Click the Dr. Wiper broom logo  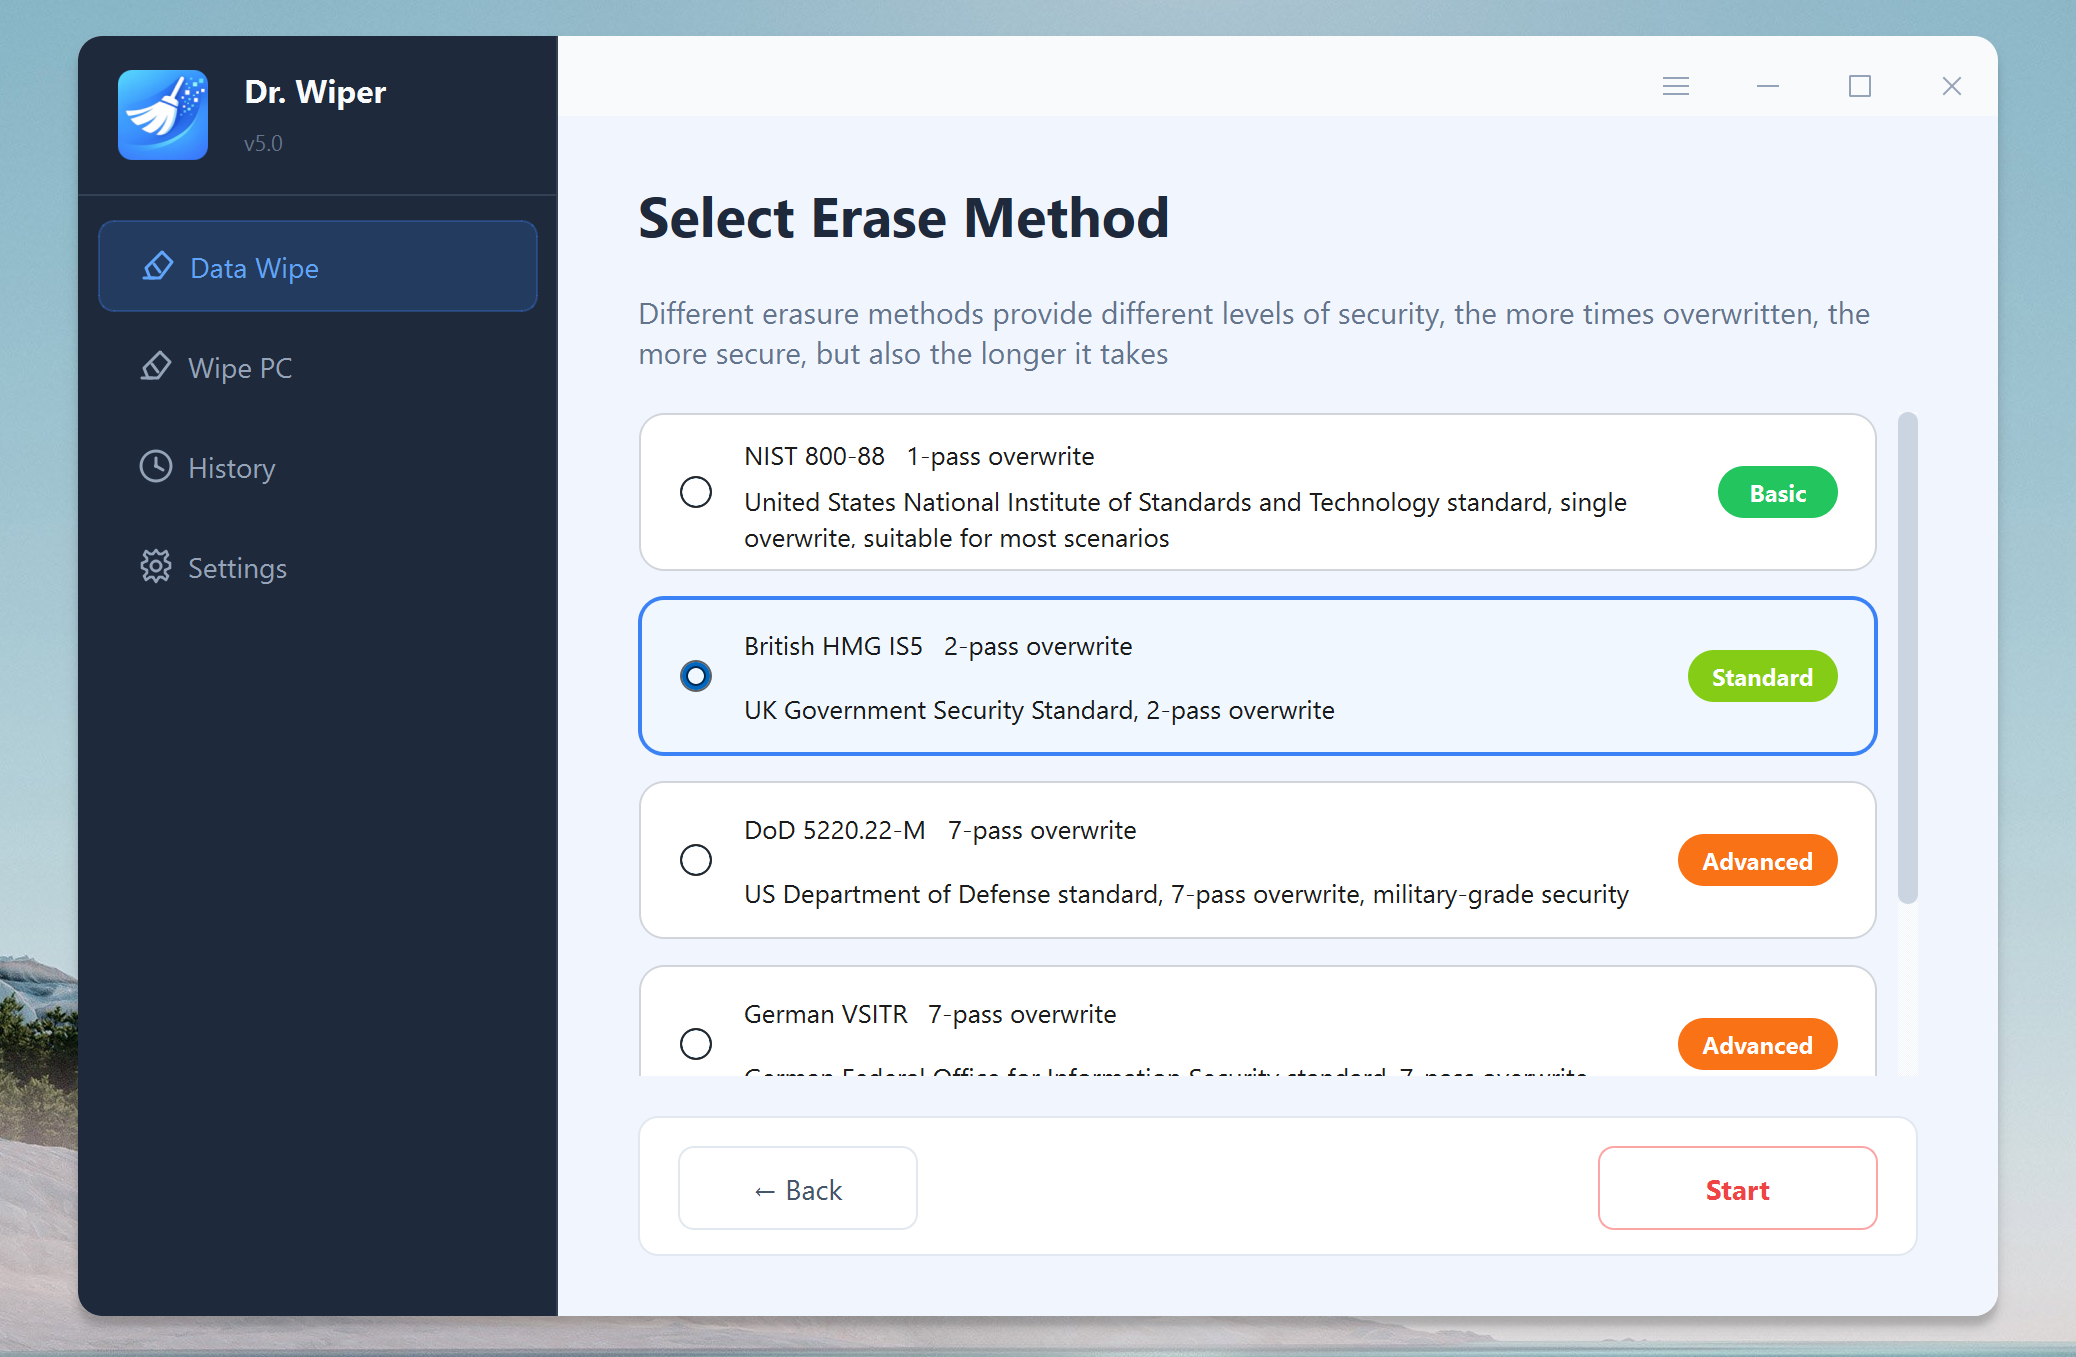163,115
